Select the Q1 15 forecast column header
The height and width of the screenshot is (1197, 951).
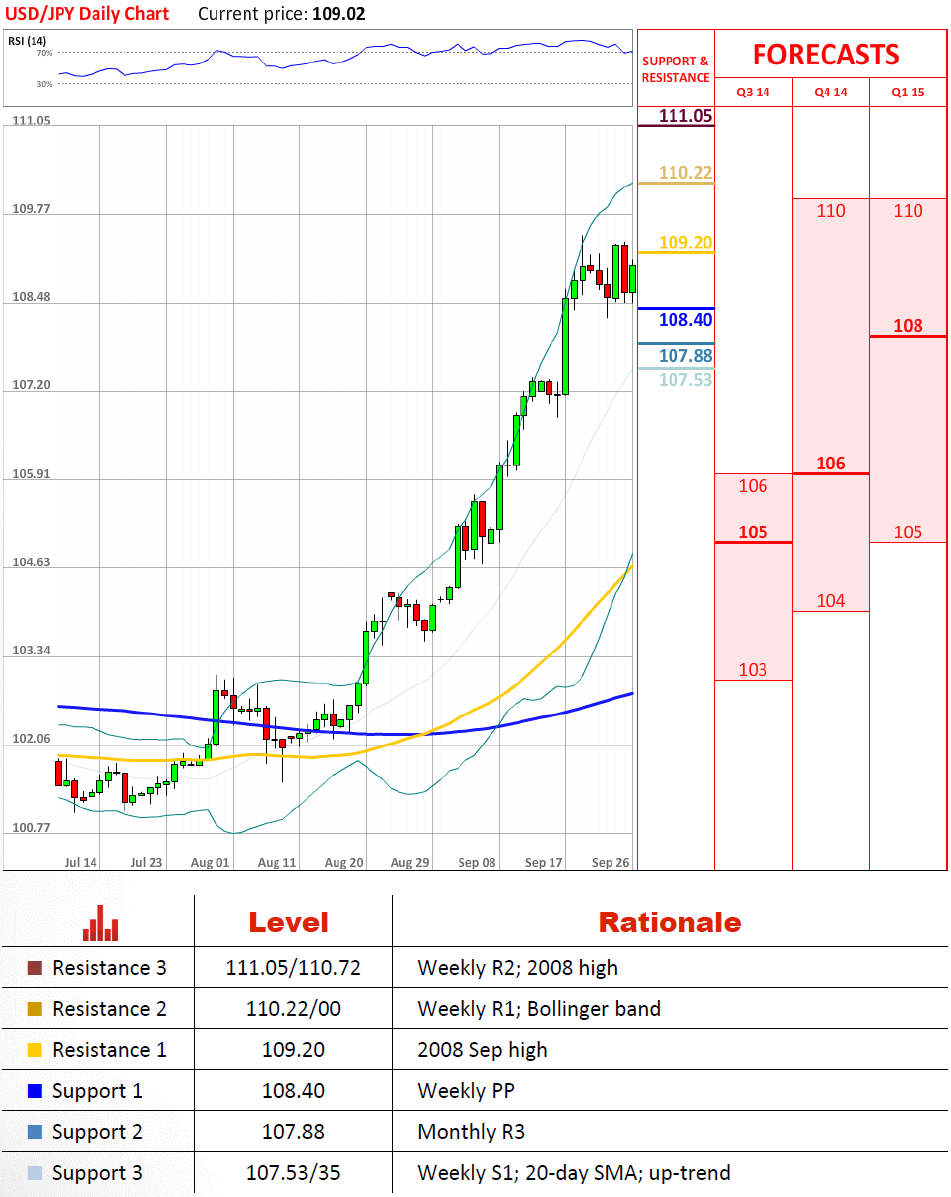tap(908, 92)
